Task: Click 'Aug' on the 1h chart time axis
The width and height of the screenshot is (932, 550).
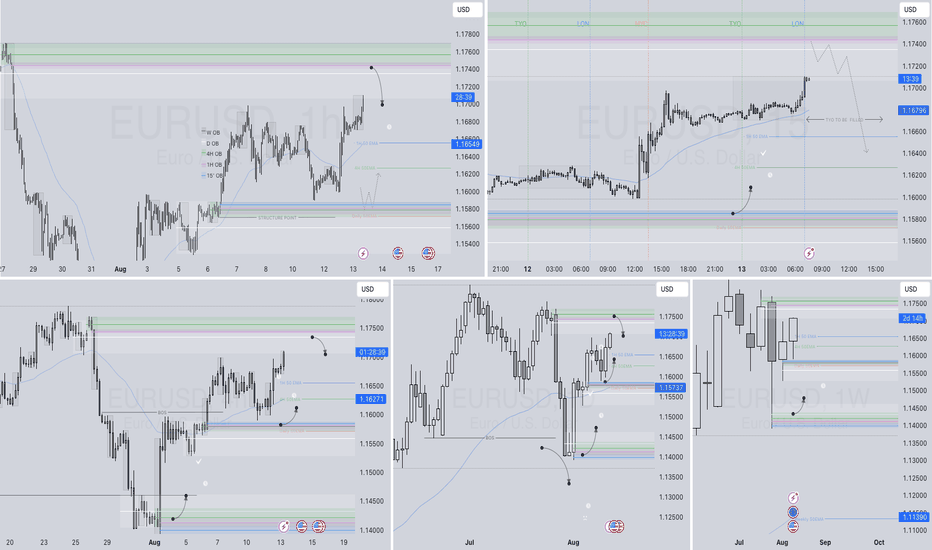Action: tap(120, 269)
